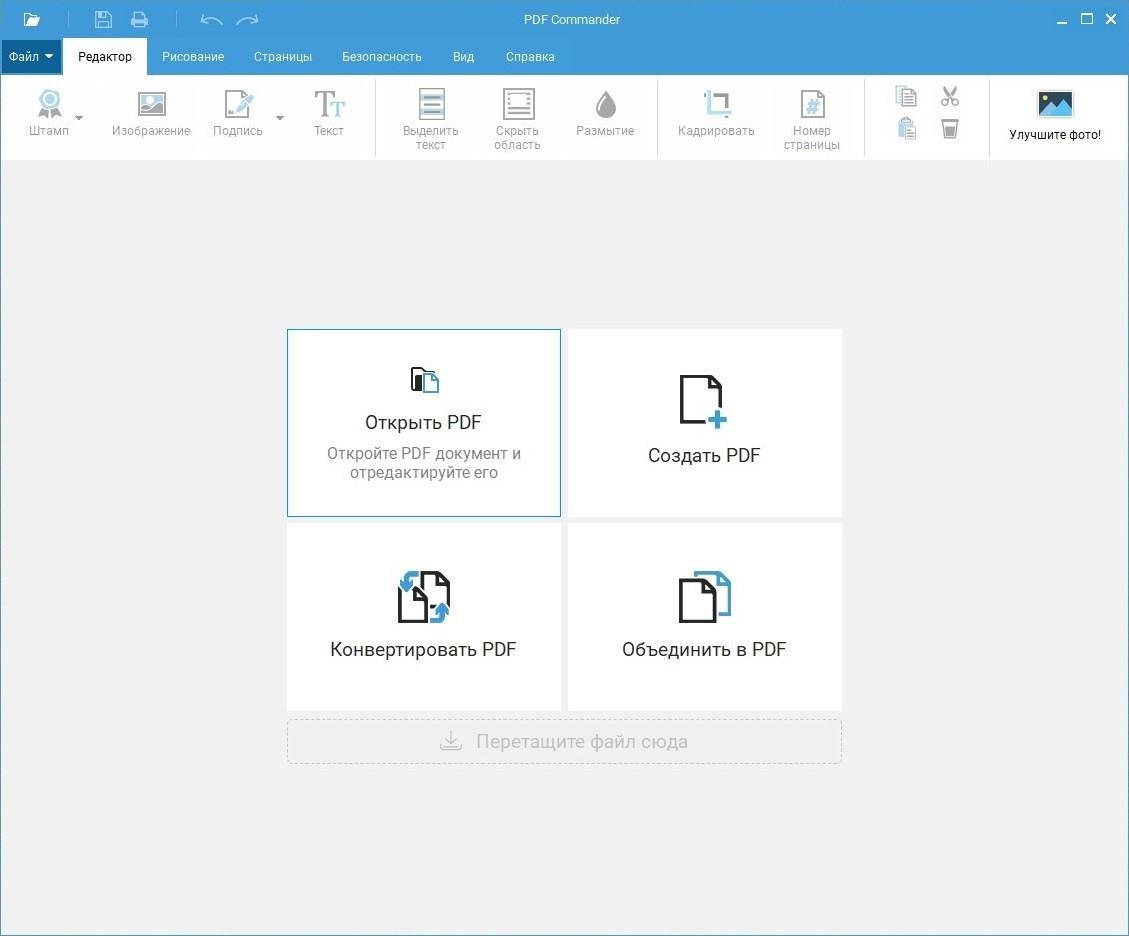Open the Файл dropdown menu
The image size is (1129, 936).
(31, 56)
